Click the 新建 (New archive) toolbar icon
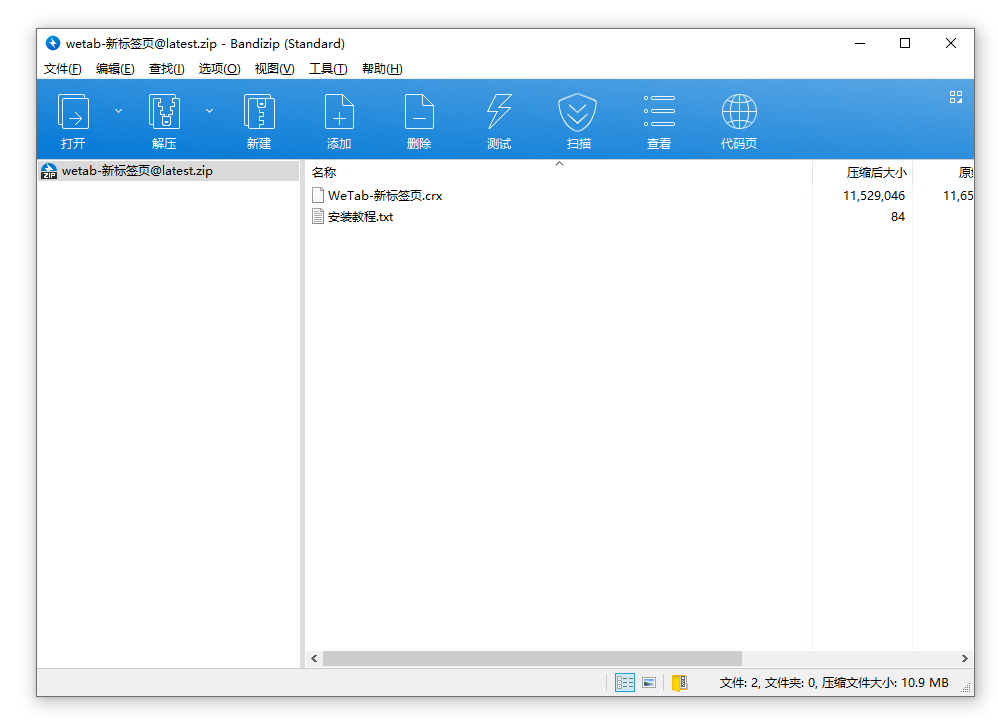Screen dimensions: 998x725 click(259, 112)
